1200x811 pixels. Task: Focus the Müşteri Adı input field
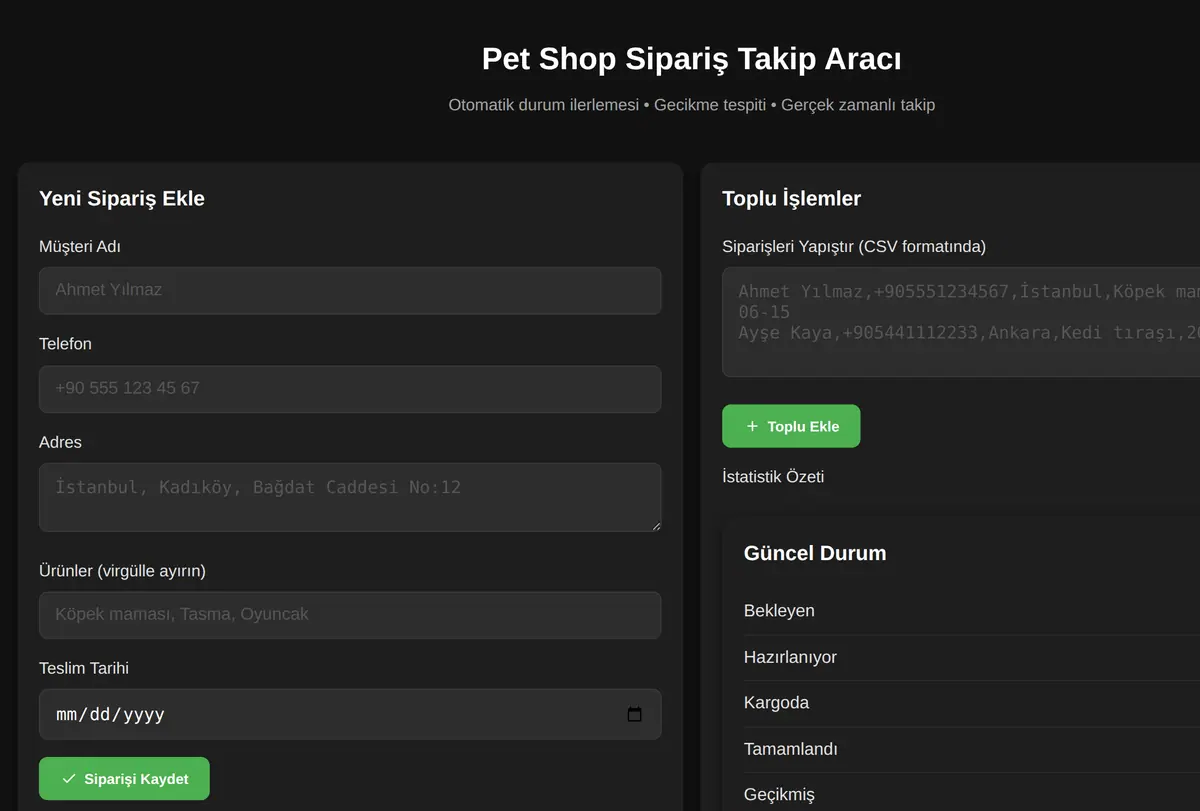(x=350, y=290)
